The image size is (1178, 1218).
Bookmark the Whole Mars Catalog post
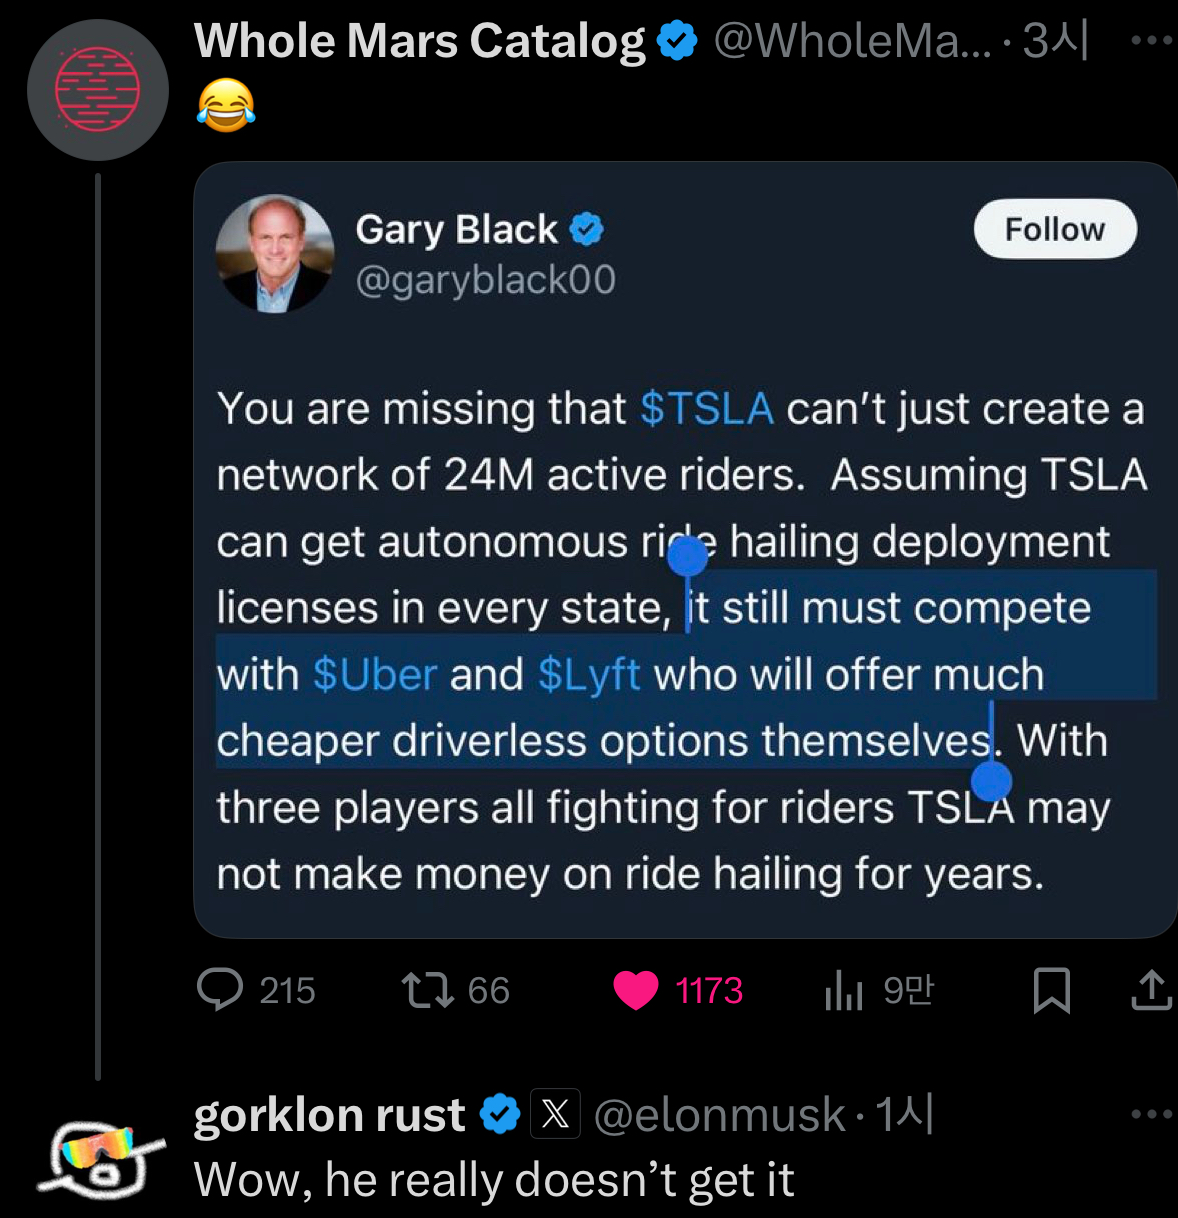pos(1051,991)
